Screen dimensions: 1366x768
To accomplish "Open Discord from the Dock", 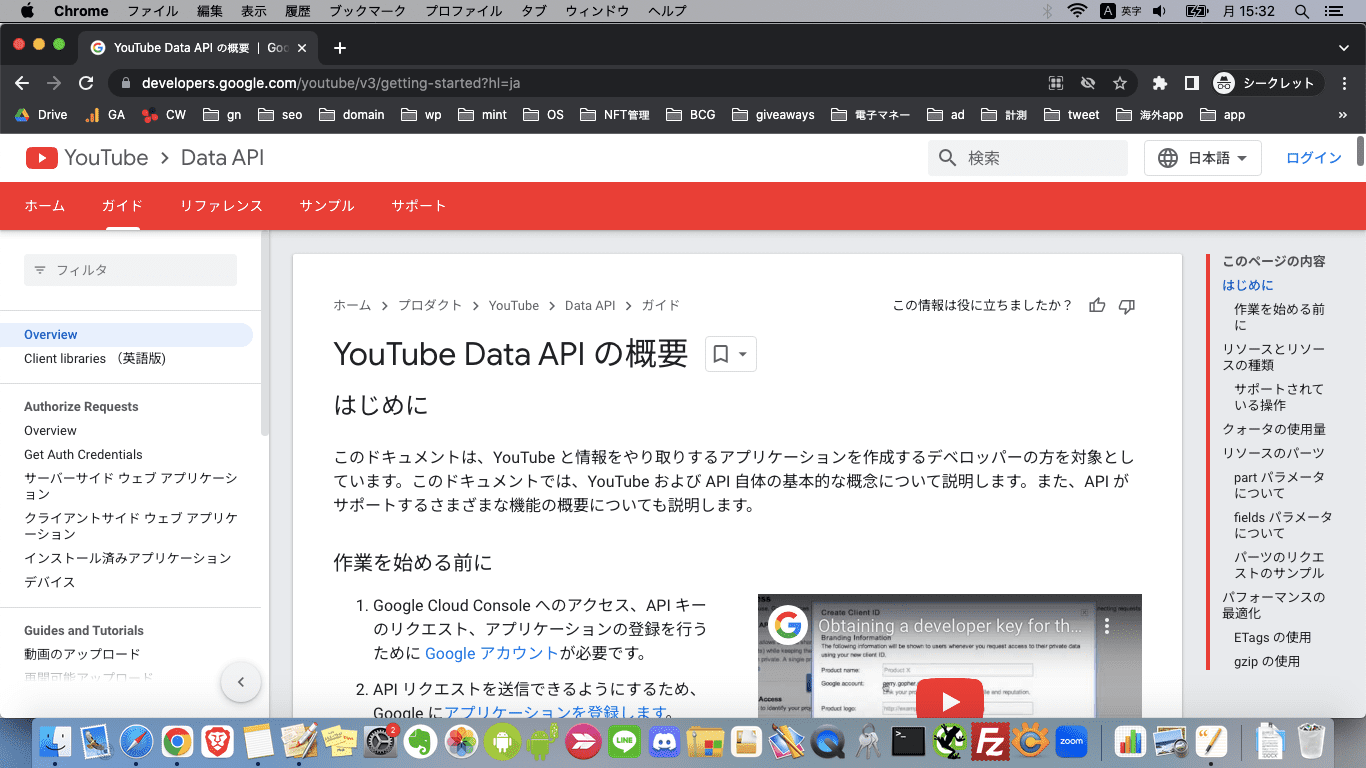I will (664, 741).
